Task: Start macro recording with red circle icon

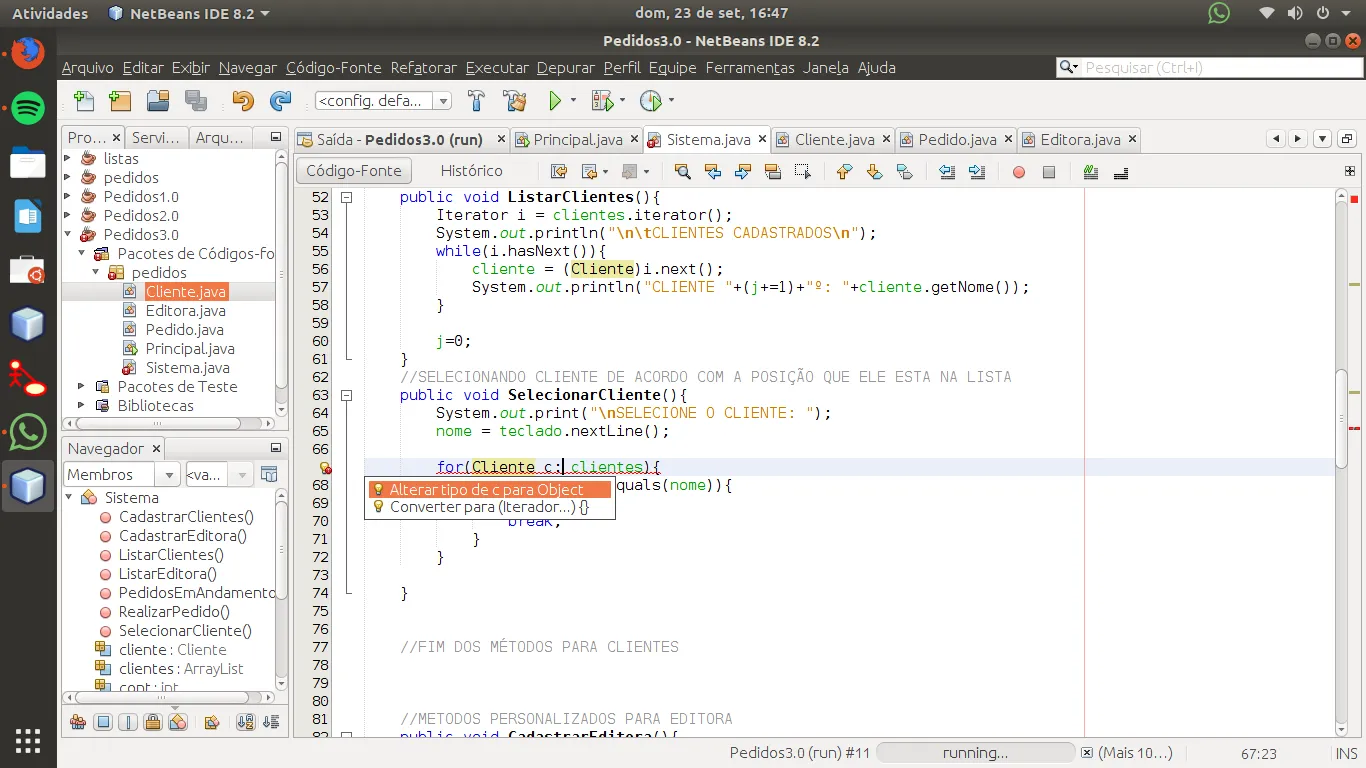Action: 1018,172
